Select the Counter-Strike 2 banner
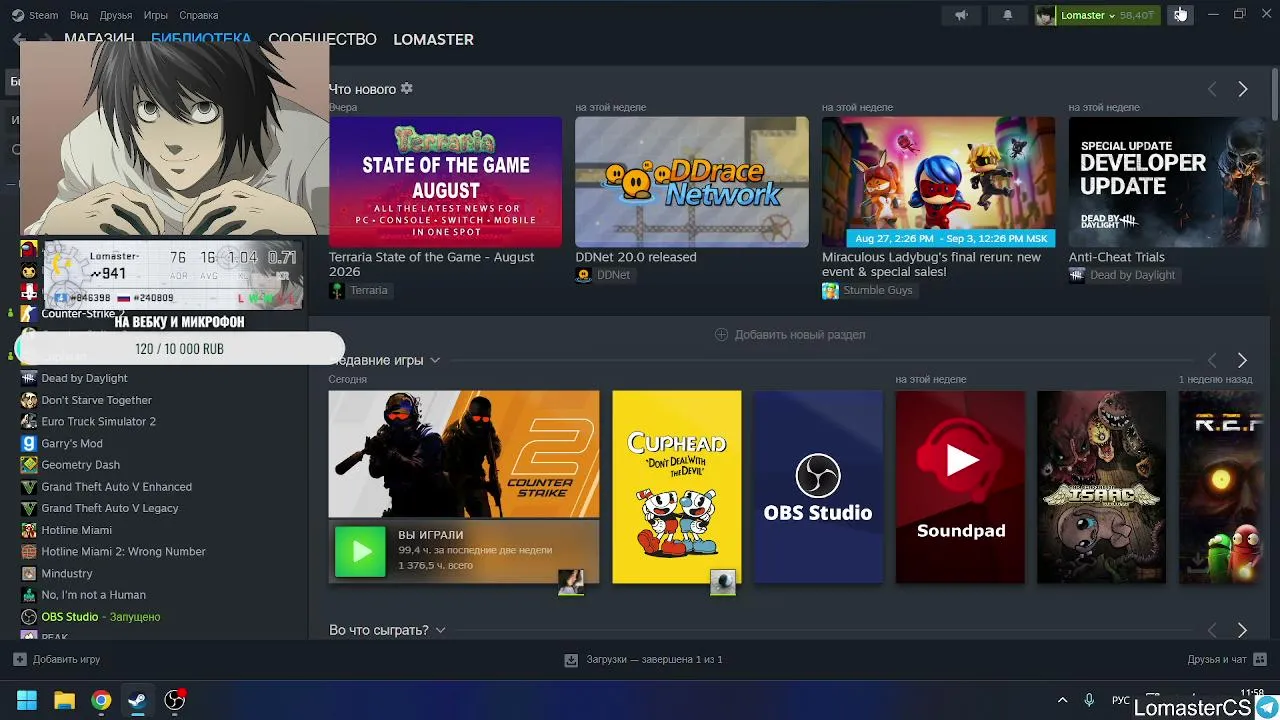 click(x=464, y=454)
